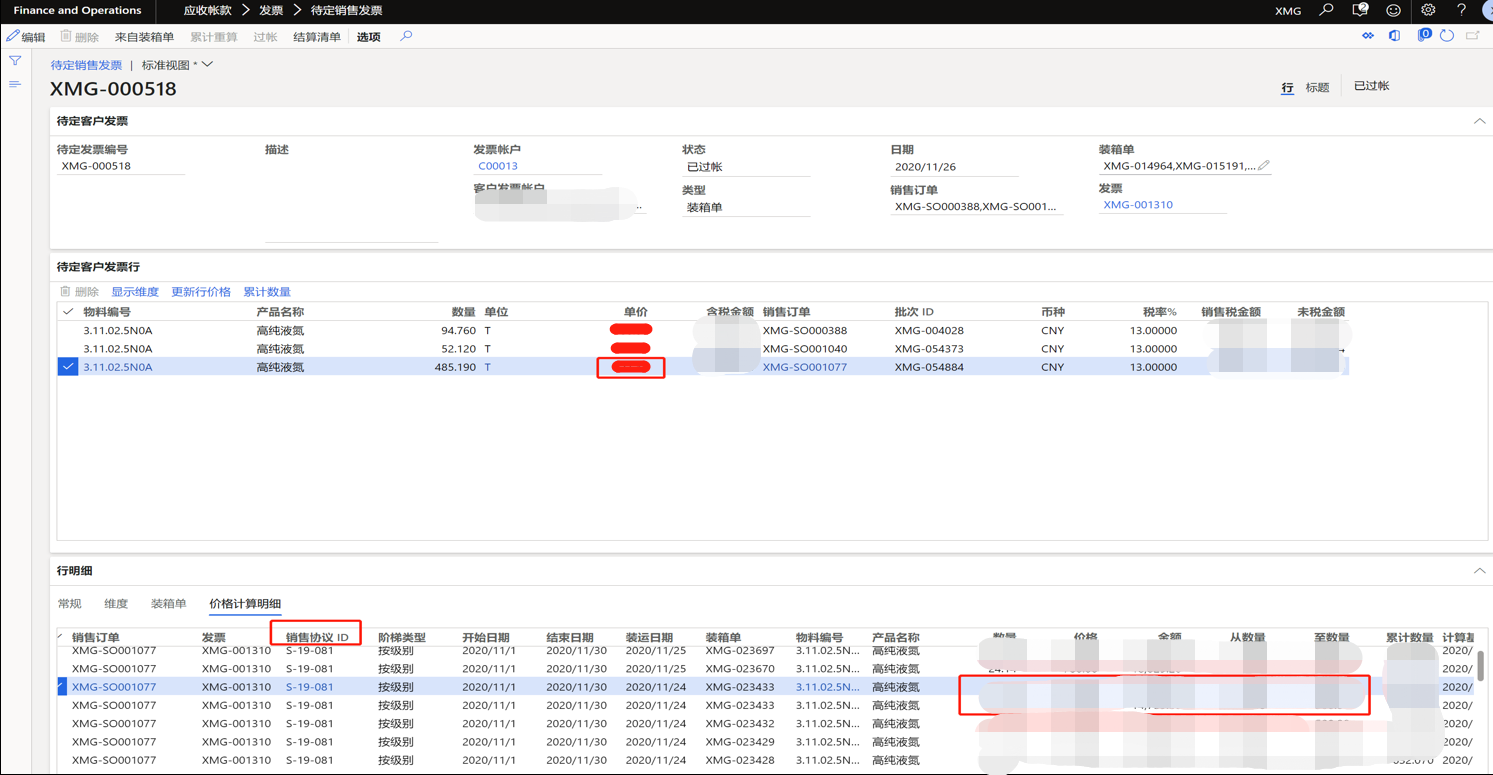Click the empty 描述 input field
The height and width of the screenshot is (775, 1493).
click(x=352, y=200)
